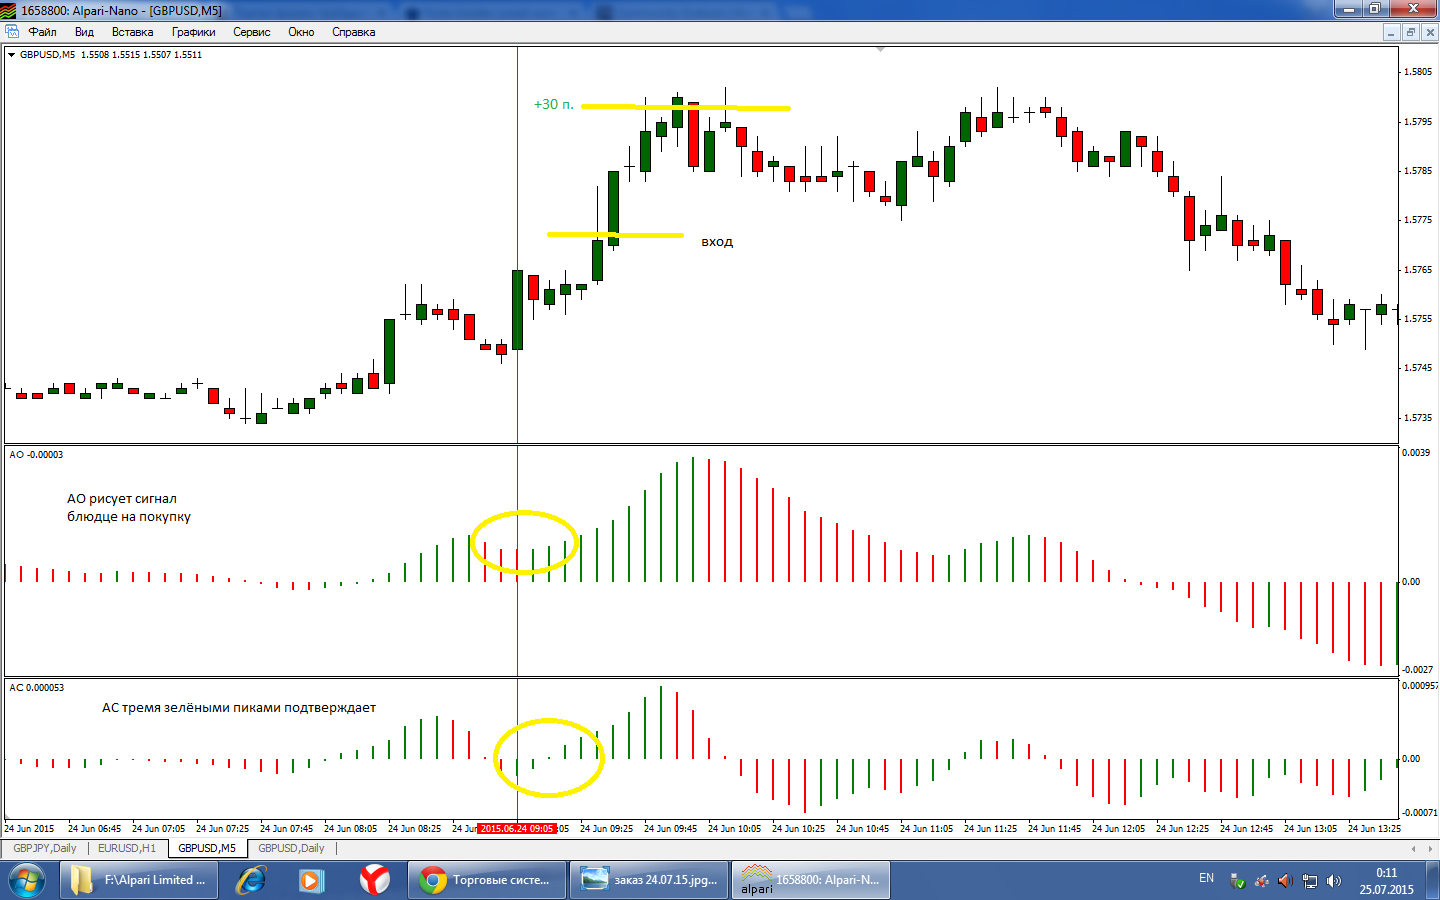Open the white volume speaker tray icon
1440x900 pixels.
[1334, 881]
